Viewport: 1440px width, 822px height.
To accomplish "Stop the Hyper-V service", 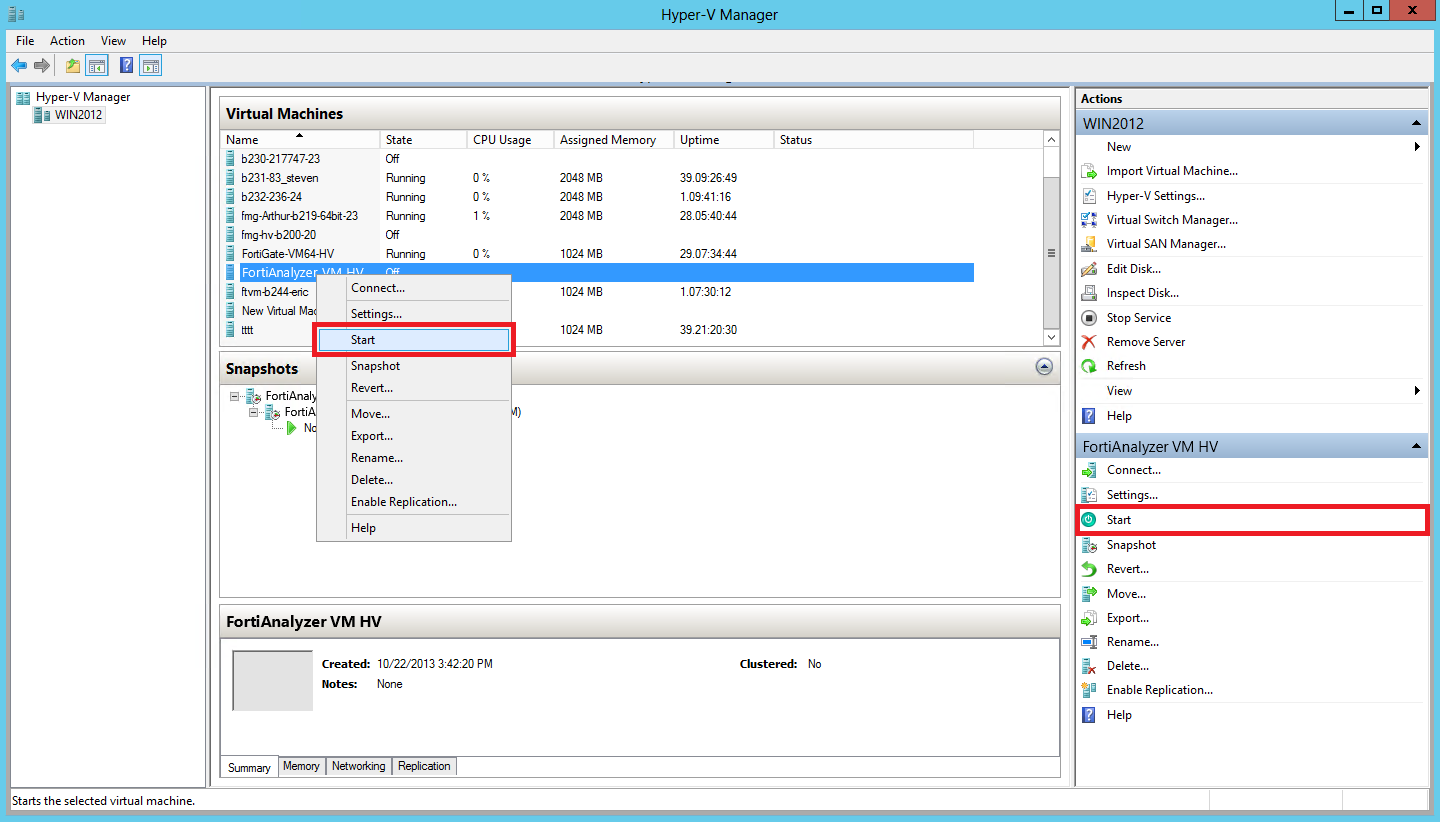I will pyautogui.click(x=1140, y=317).
